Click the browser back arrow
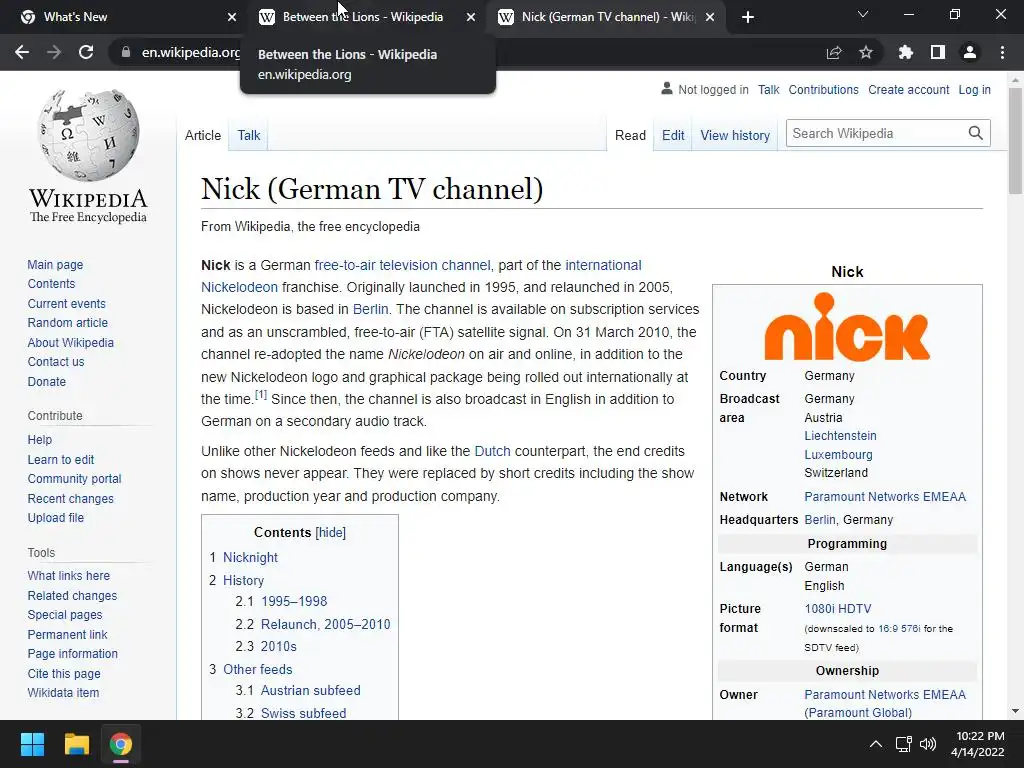 tap(22, 52)
